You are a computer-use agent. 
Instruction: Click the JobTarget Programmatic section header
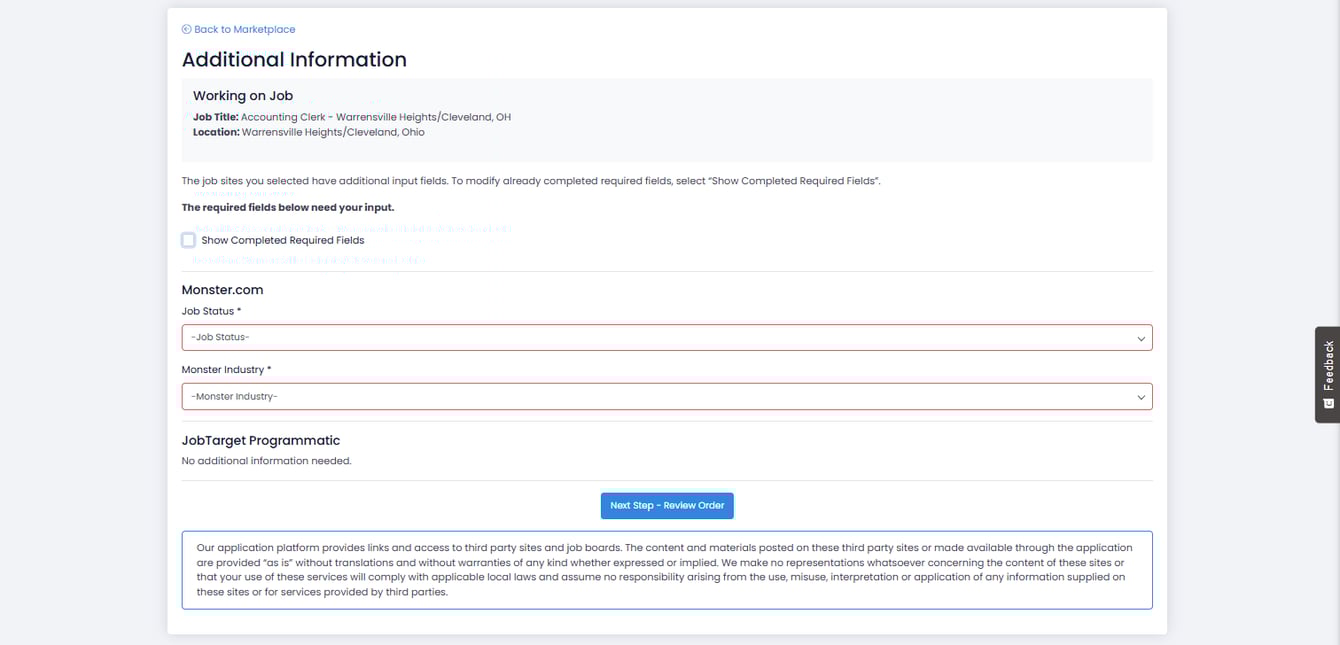(x=260, y=440)
